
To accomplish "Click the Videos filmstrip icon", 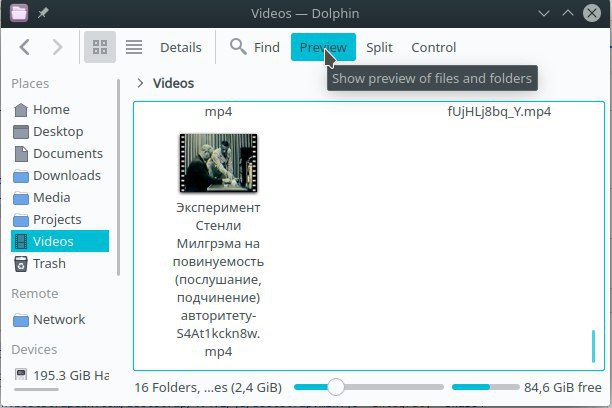I will (x=21, y=241).
